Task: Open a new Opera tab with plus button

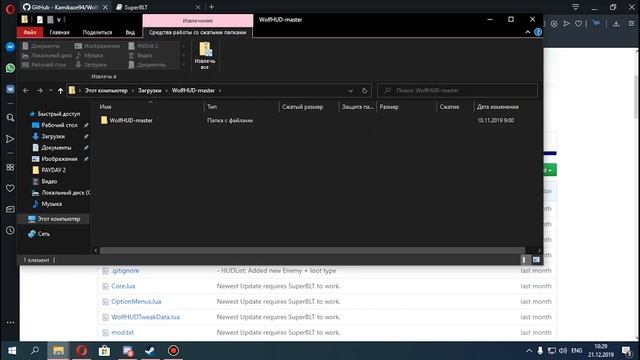Action: point(211,7)
